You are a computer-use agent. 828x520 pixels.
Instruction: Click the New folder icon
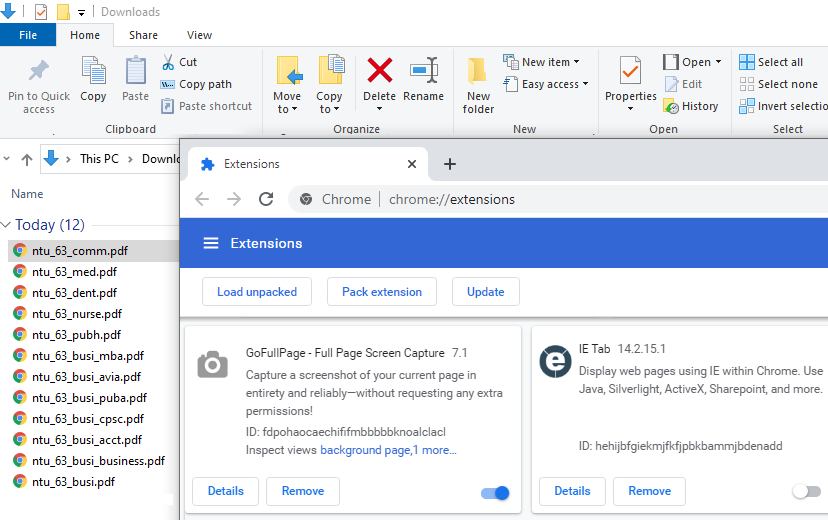(478, 72)
